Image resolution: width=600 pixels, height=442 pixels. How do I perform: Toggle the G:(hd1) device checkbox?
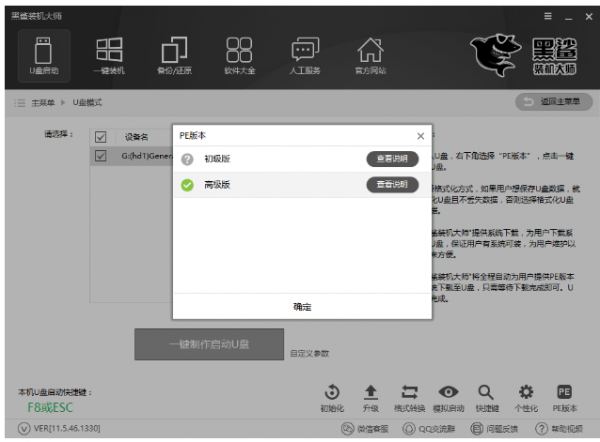click(101, 156)
